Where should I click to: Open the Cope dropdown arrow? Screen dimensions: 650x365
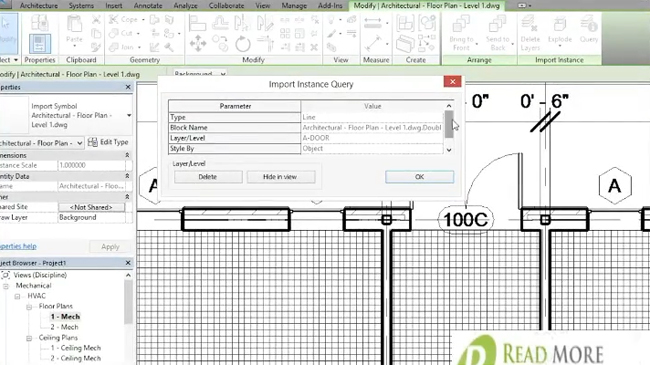pos(143,19)
